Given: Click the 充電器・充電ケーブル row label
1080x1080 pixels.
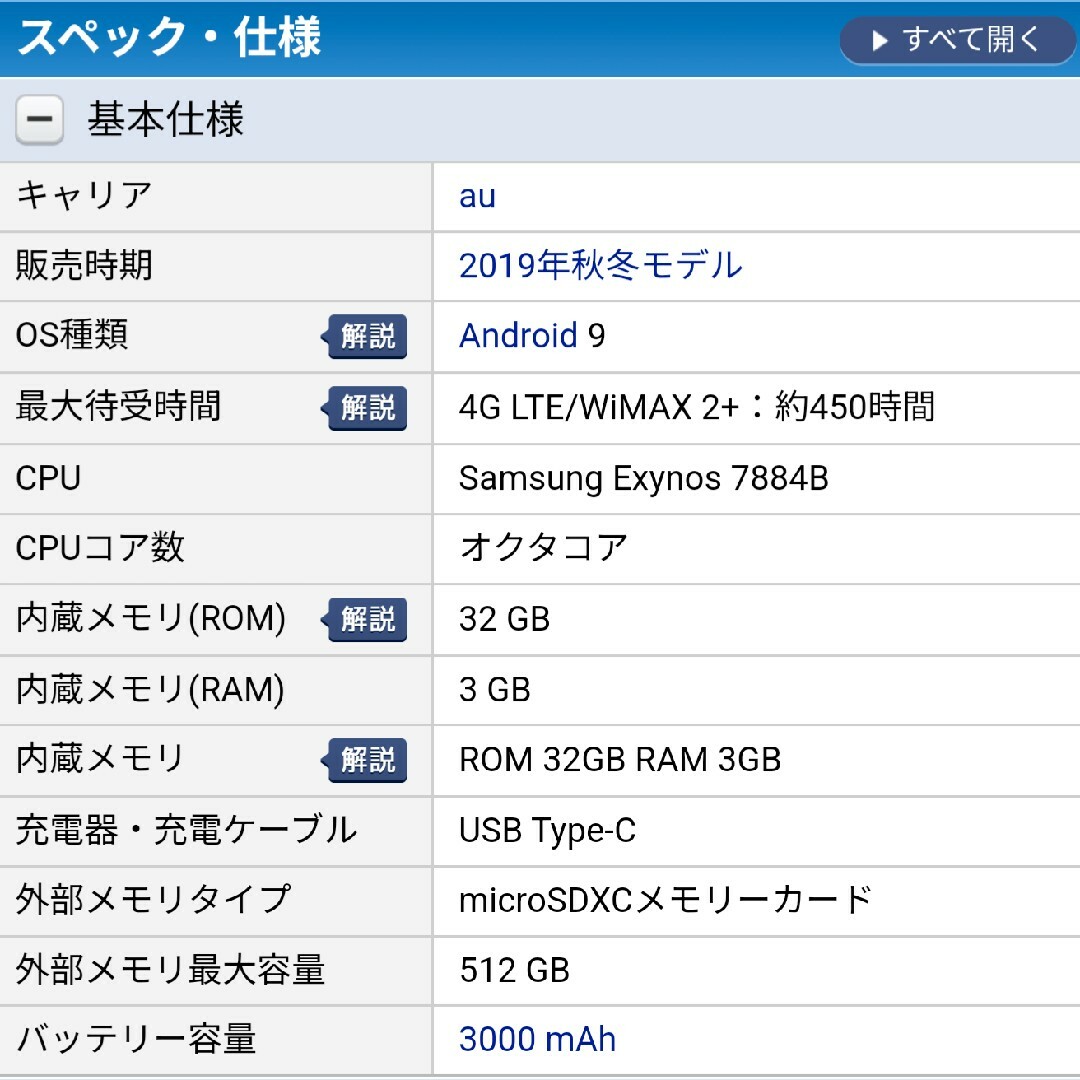Looking at the screenshot, I should 186,830.
